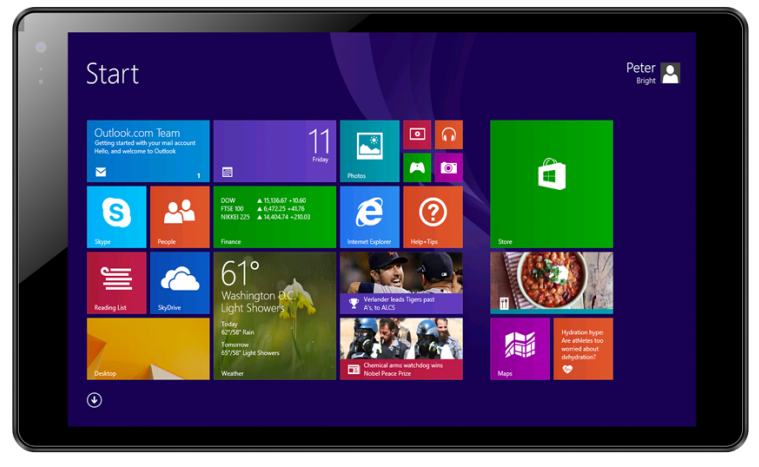This screenshot has height=467, width=759.
Task: Open Sports tile about Verlander leading Tigers
Action: pos(401,283)
